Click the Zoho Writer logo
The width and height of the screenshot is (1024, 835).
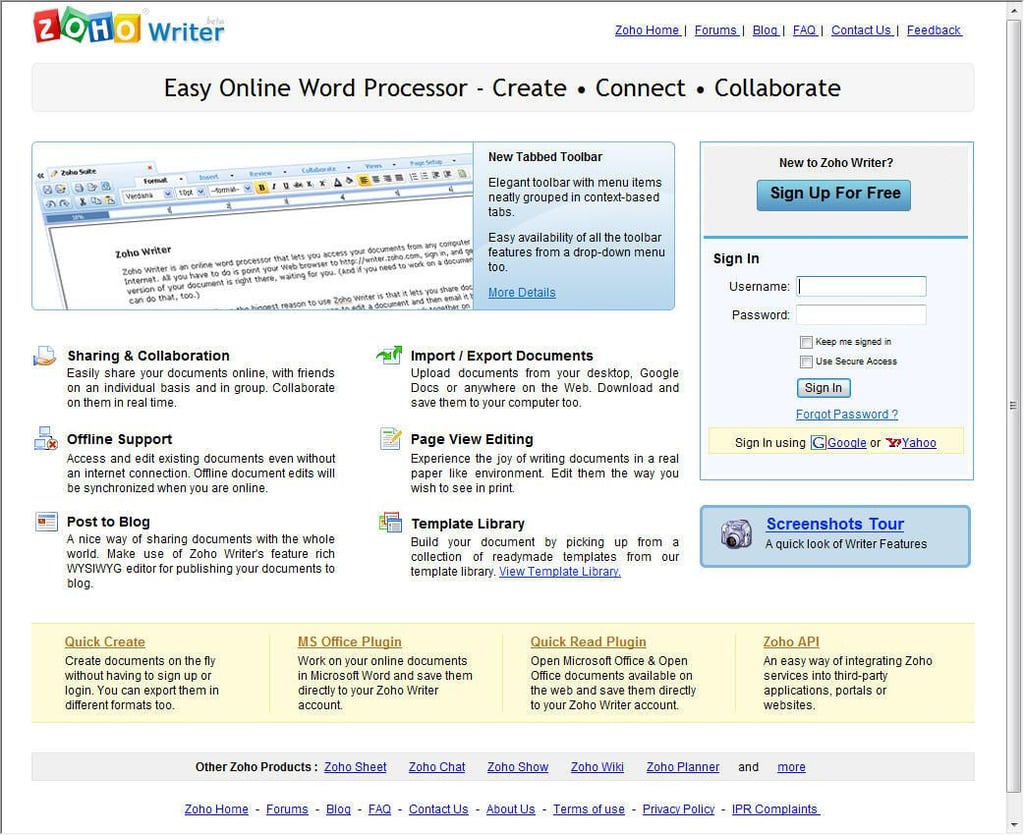(x=129, y=27)
